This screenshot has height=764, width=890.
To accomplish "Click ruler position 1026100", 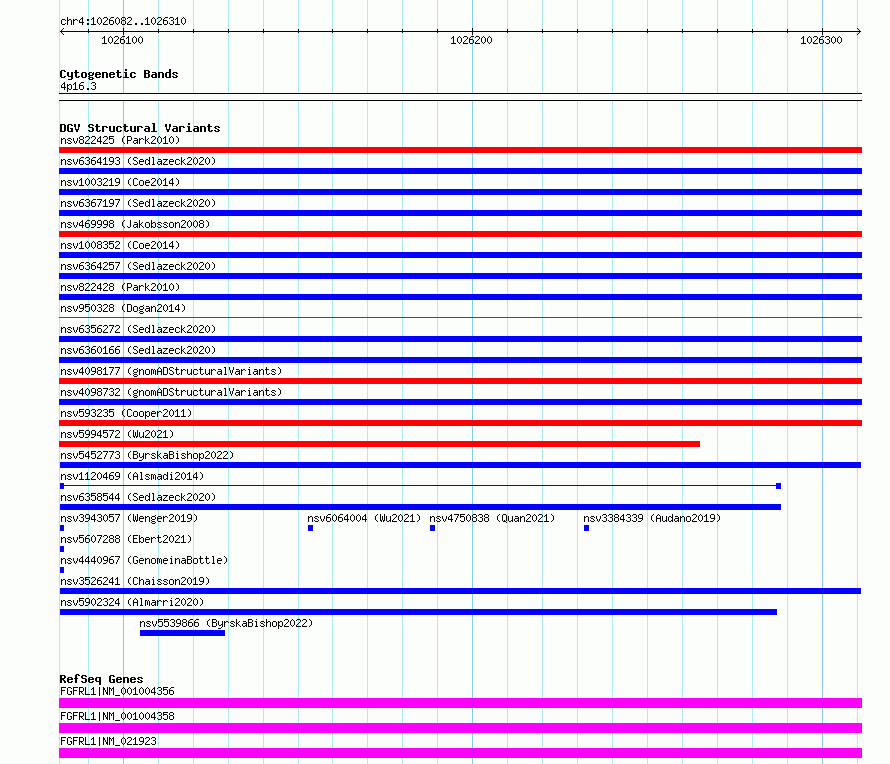I will pos(122,40).
